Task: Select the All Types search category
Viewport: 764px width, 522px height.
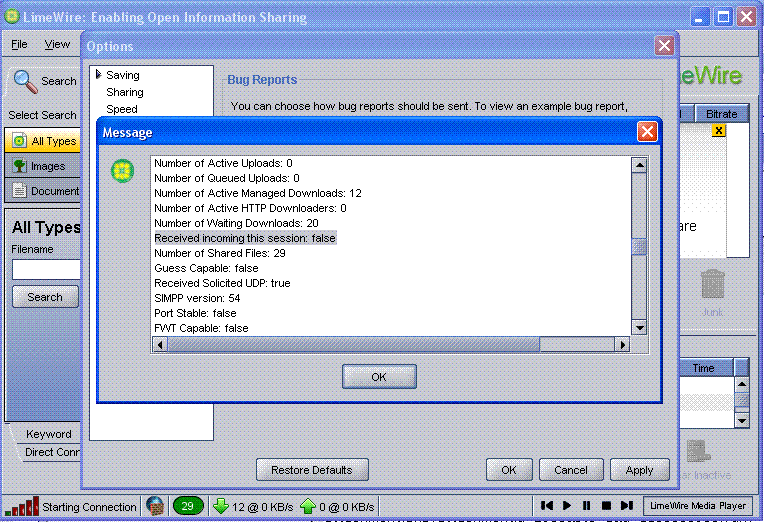Action: (x=46, y=141)
